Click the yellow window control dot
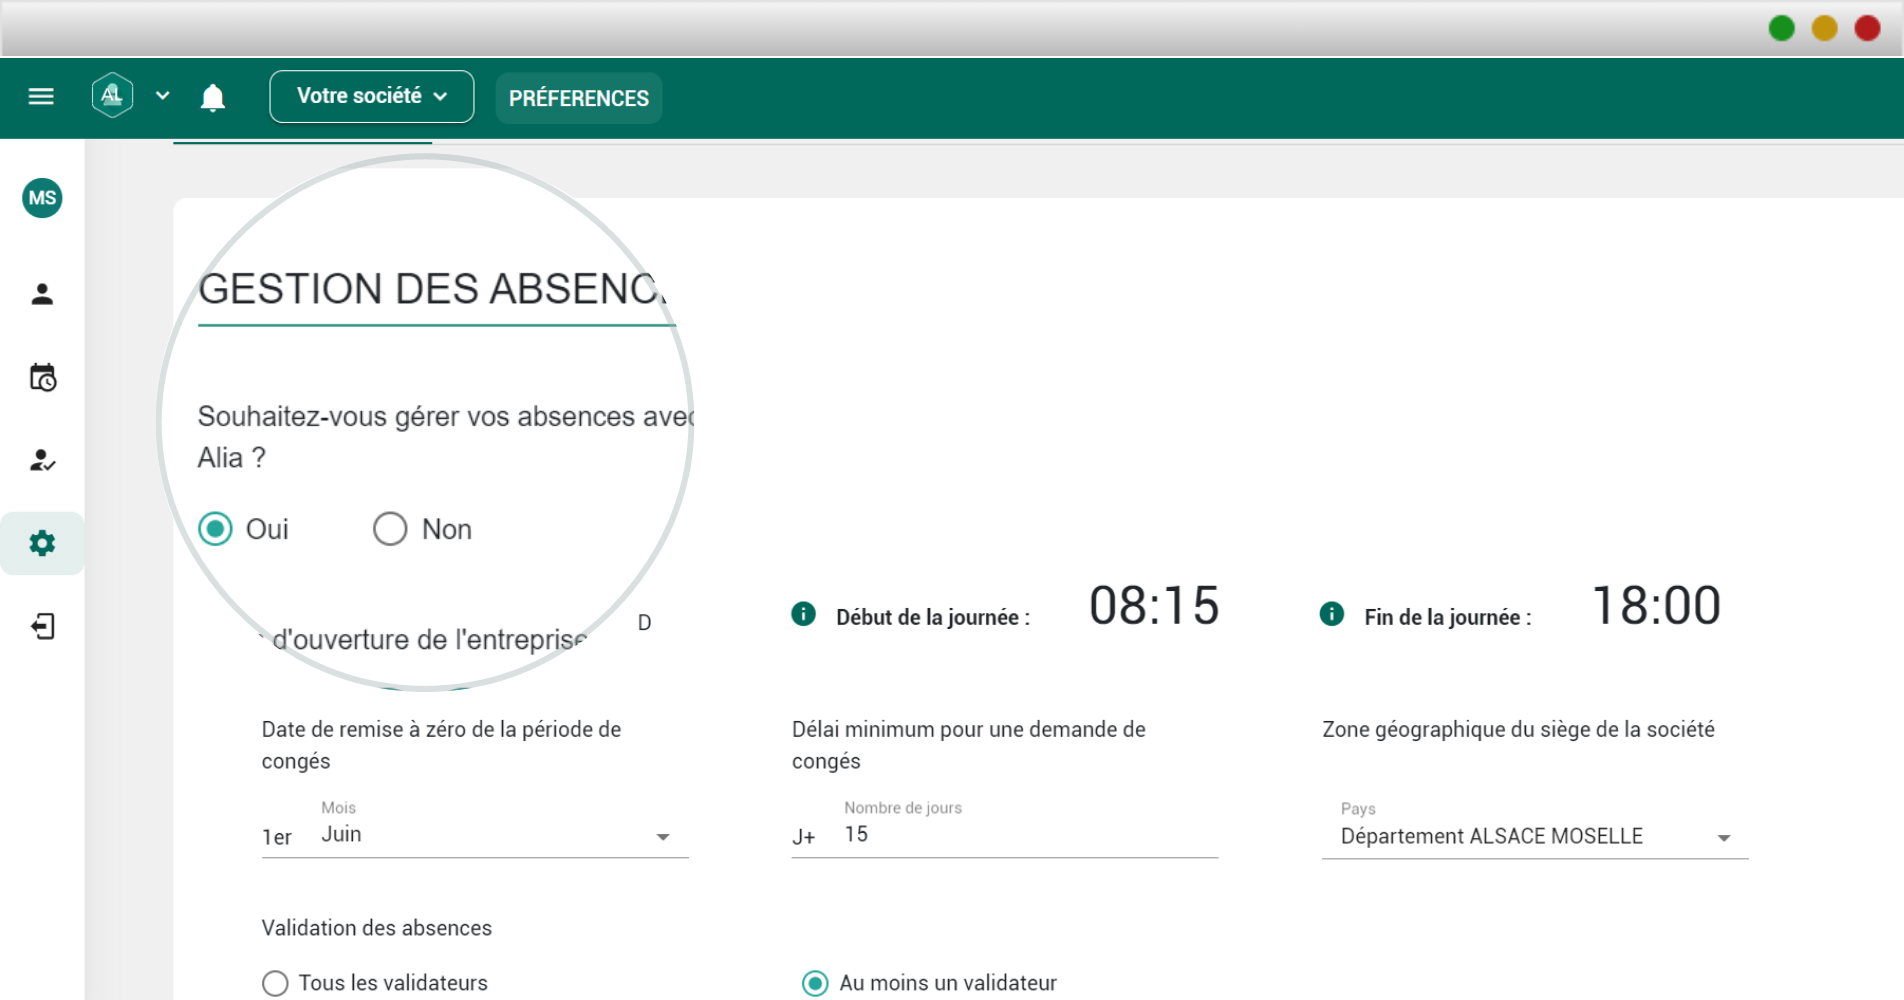 (1824, 28)
